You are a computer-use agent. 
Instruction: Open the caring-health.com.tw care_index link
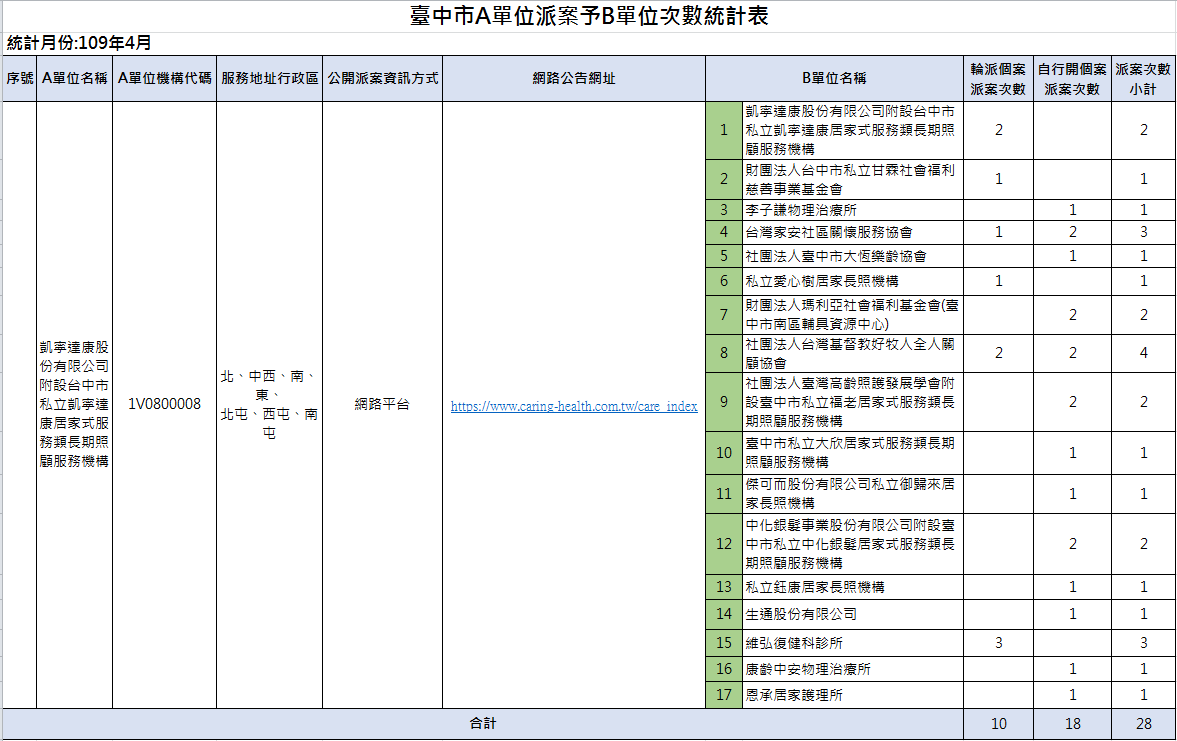tap(573, 406)
